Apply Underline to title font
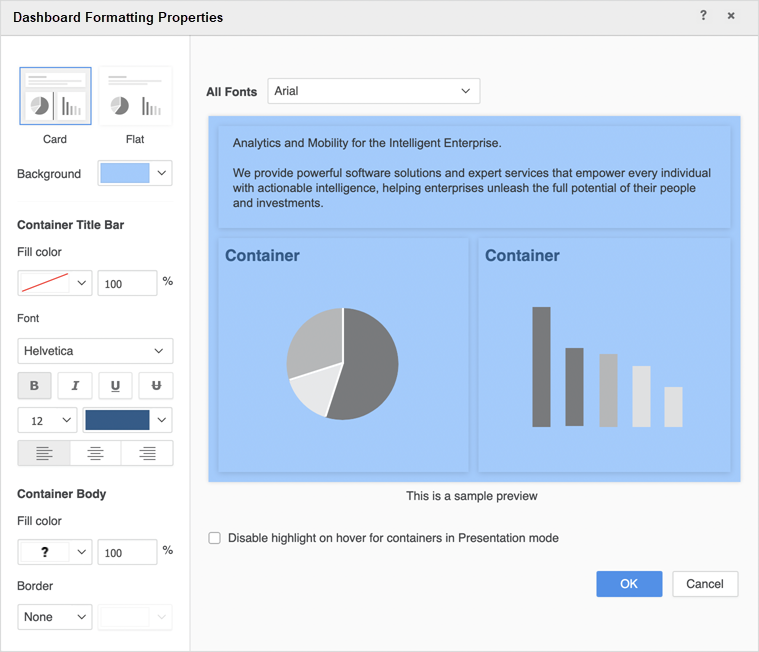 [115, 386]
